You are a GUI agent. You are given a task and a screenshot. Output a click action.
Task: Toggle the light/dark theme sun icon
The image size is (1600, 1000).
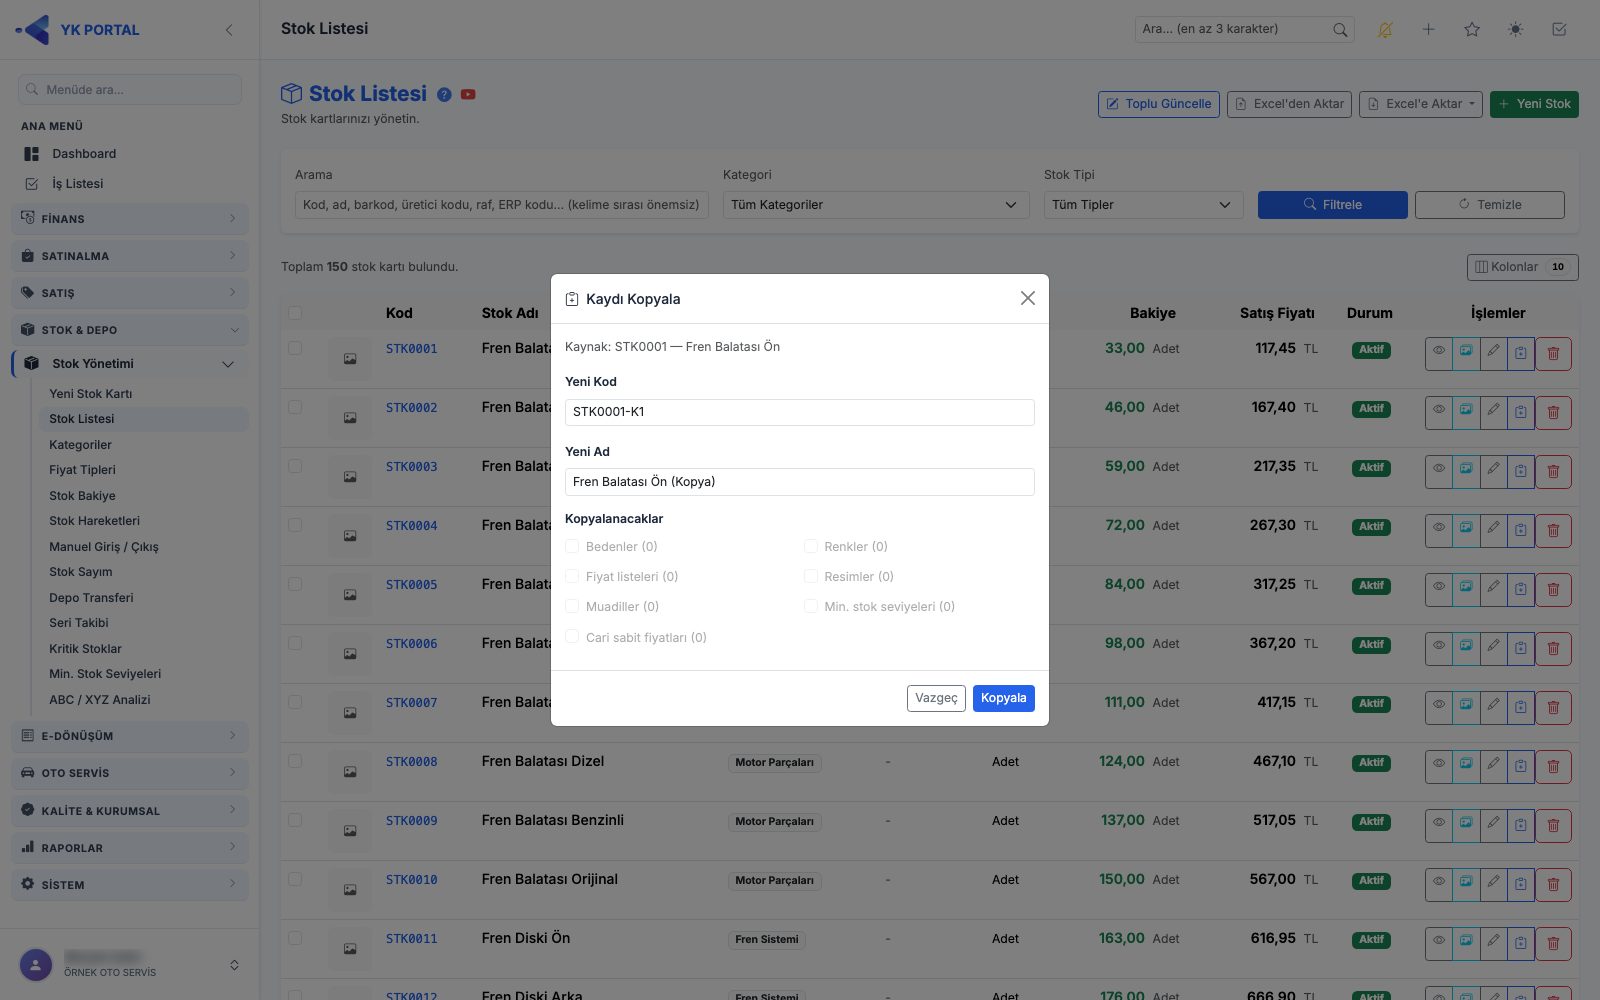(x=1516, y=30)
